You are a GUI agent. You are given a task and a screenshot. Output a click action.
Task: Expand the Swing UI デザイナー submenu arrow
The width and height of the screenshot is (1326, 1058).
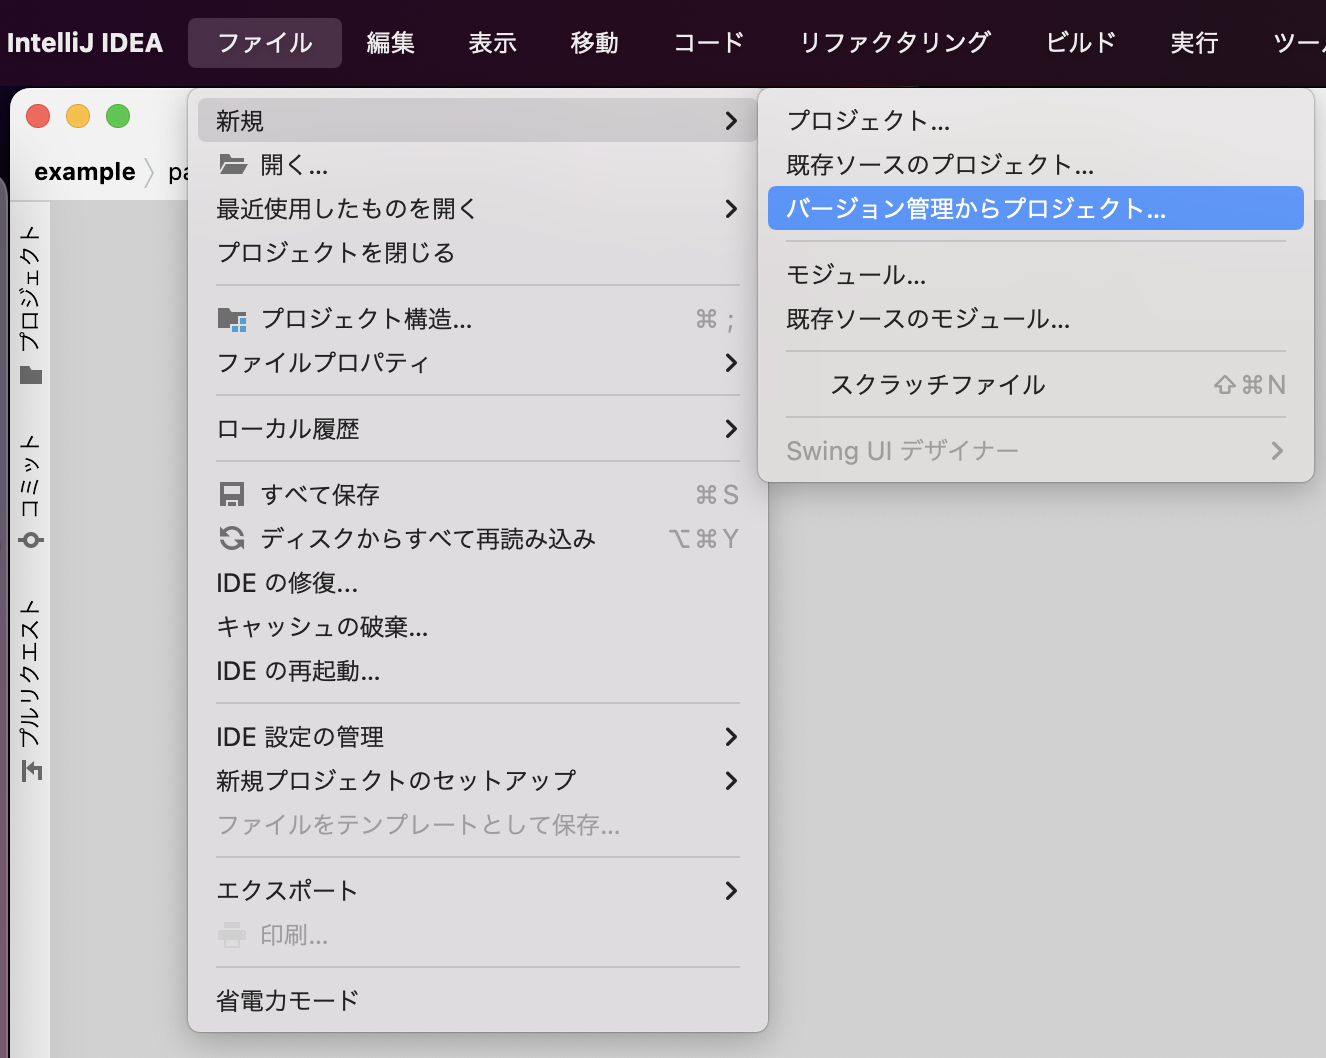tap(1277, 451)
